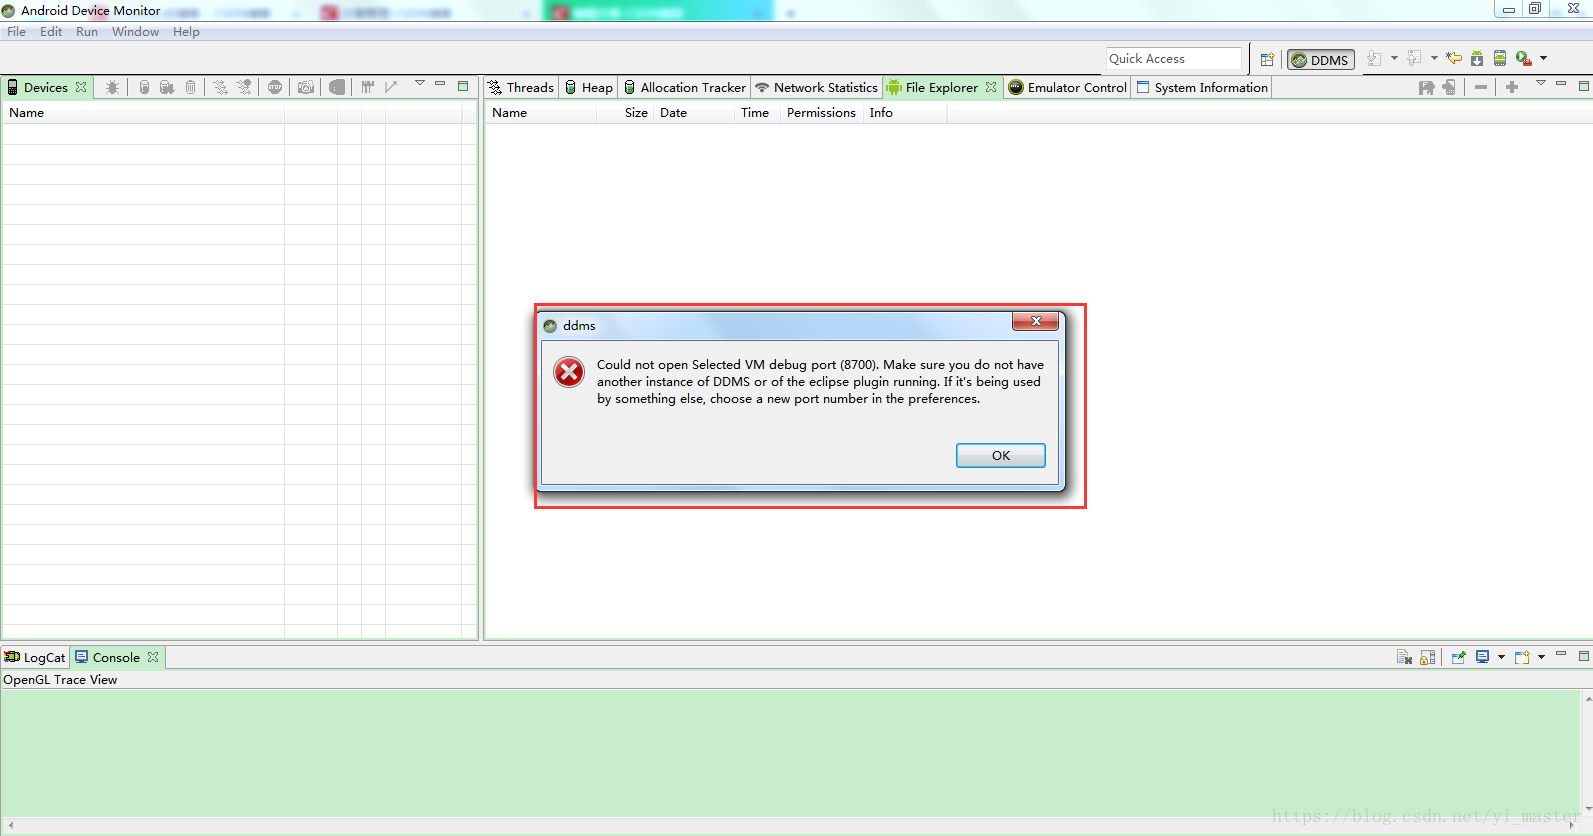
Task: Click previous annotation toolbar icon
Action: click(1414, 59)
